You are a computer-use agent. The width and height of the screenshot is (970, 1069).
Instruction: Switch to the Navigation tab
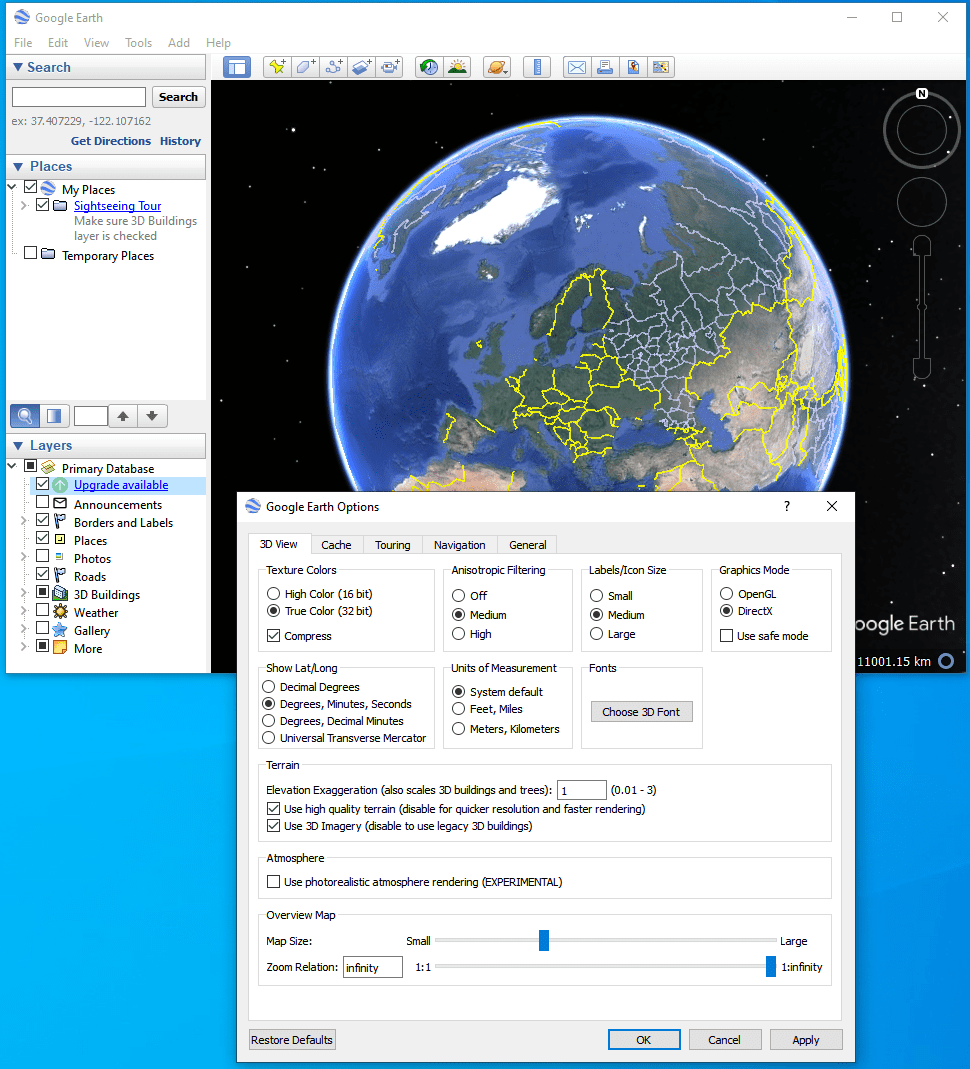[x=459, y=545]
